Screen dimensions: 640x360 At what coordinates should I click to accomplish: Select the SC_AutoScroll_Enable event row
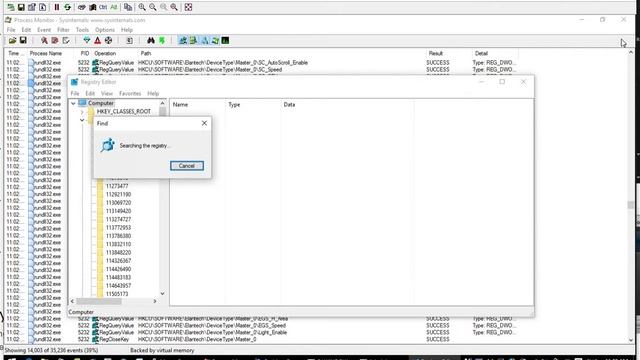click(261, 63)
